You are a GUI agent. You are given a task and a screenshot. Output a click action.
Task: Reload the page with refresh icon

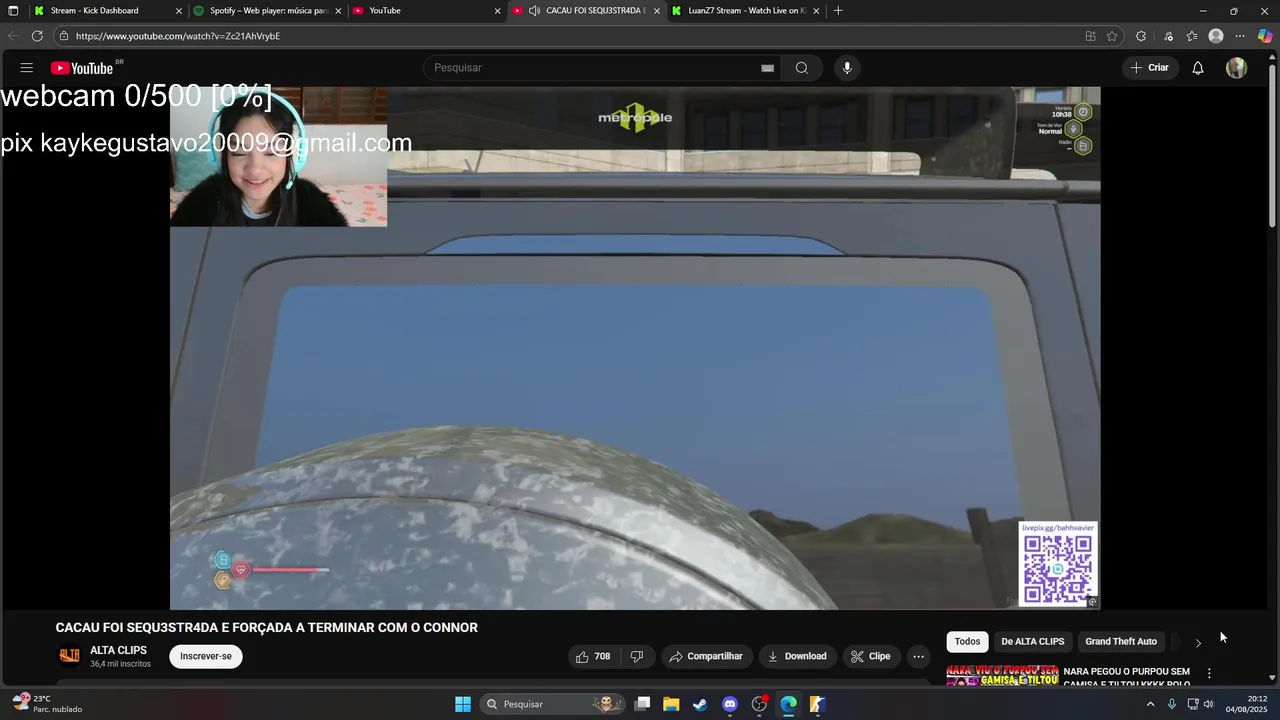[x=37, y=36]
